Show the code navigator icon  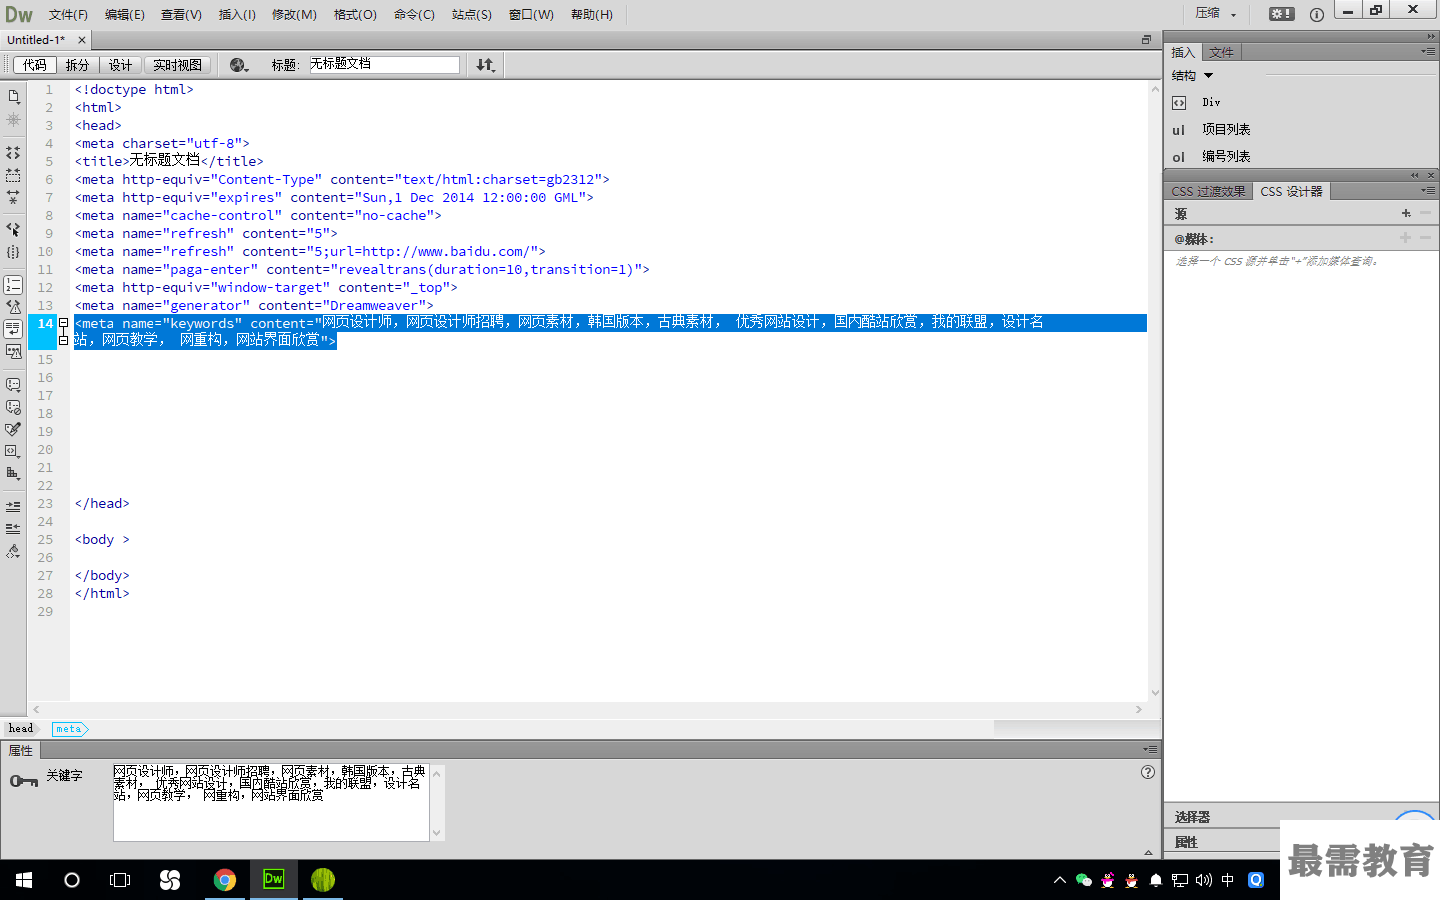click(x=13, y=120)
